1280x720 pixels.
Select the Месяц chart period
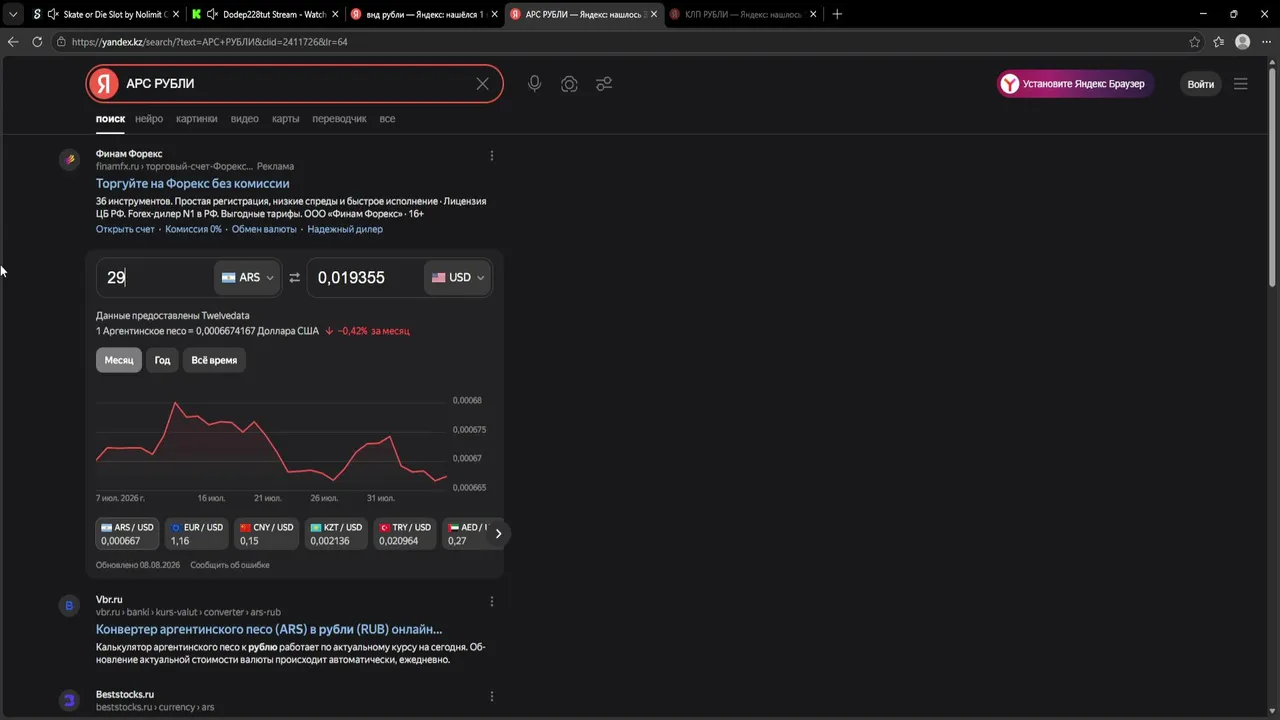[119, 360]
